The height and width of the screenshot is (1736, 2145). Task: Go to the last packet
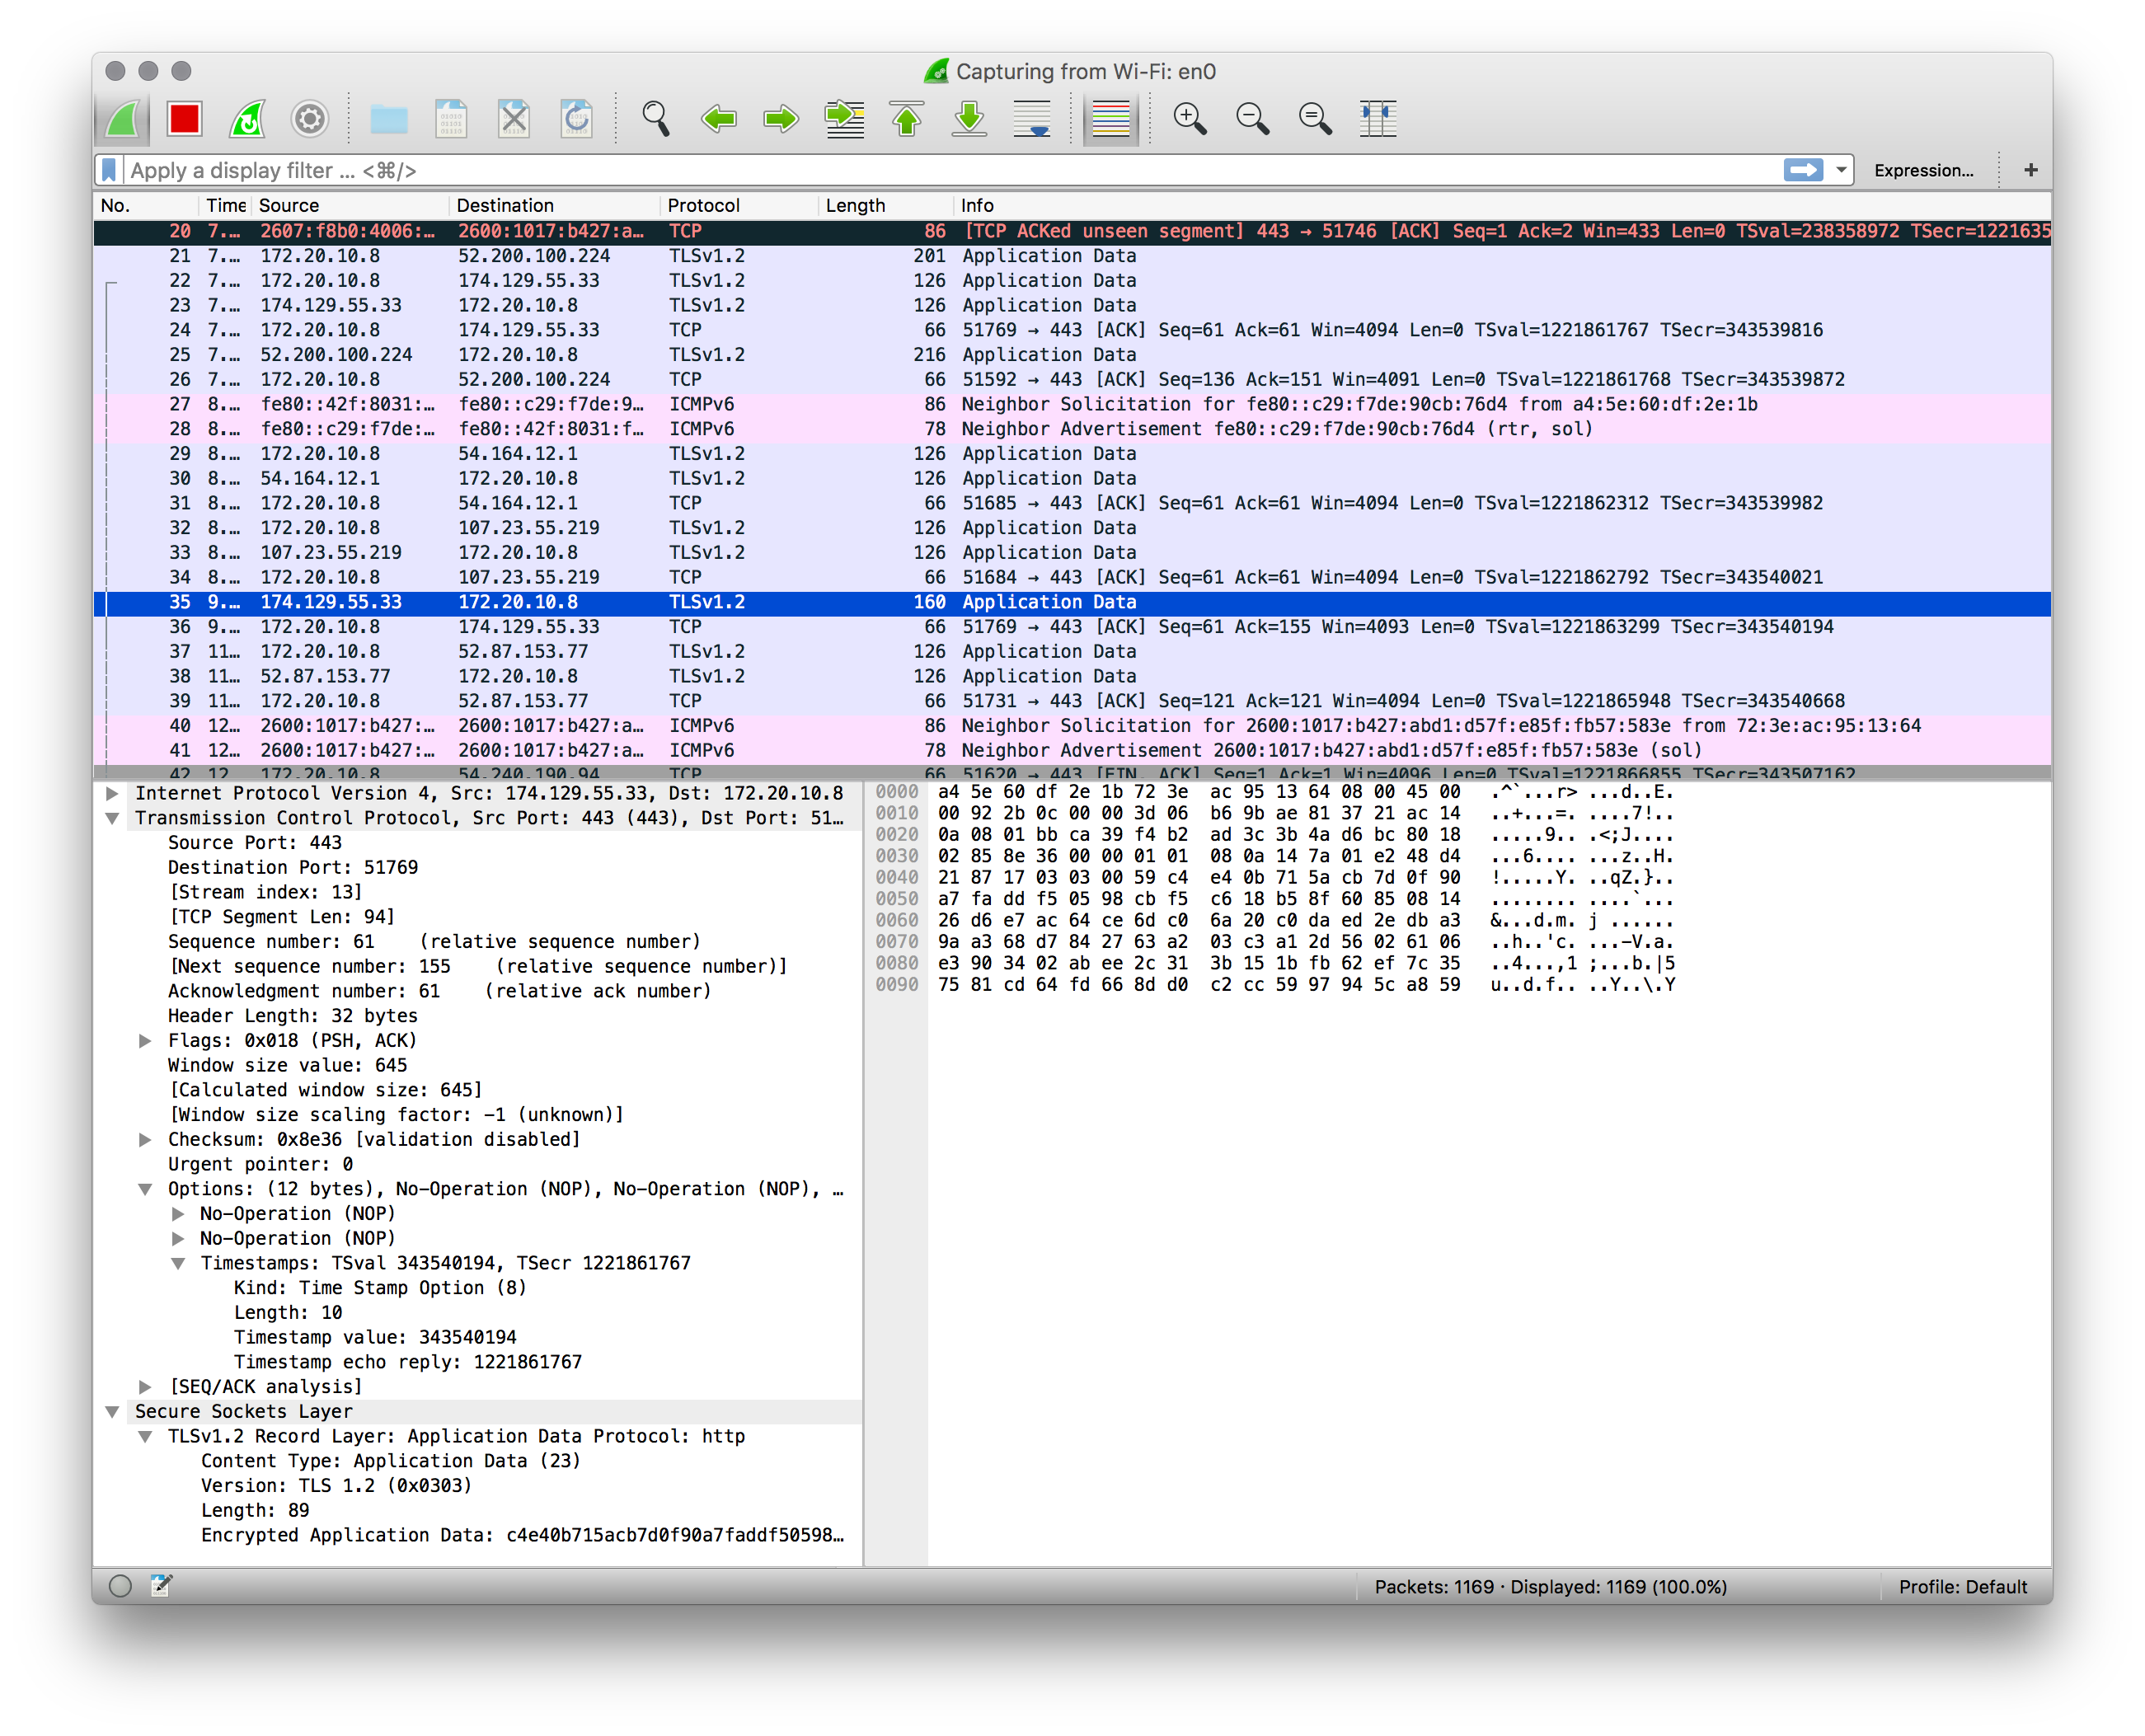point(969,119)
